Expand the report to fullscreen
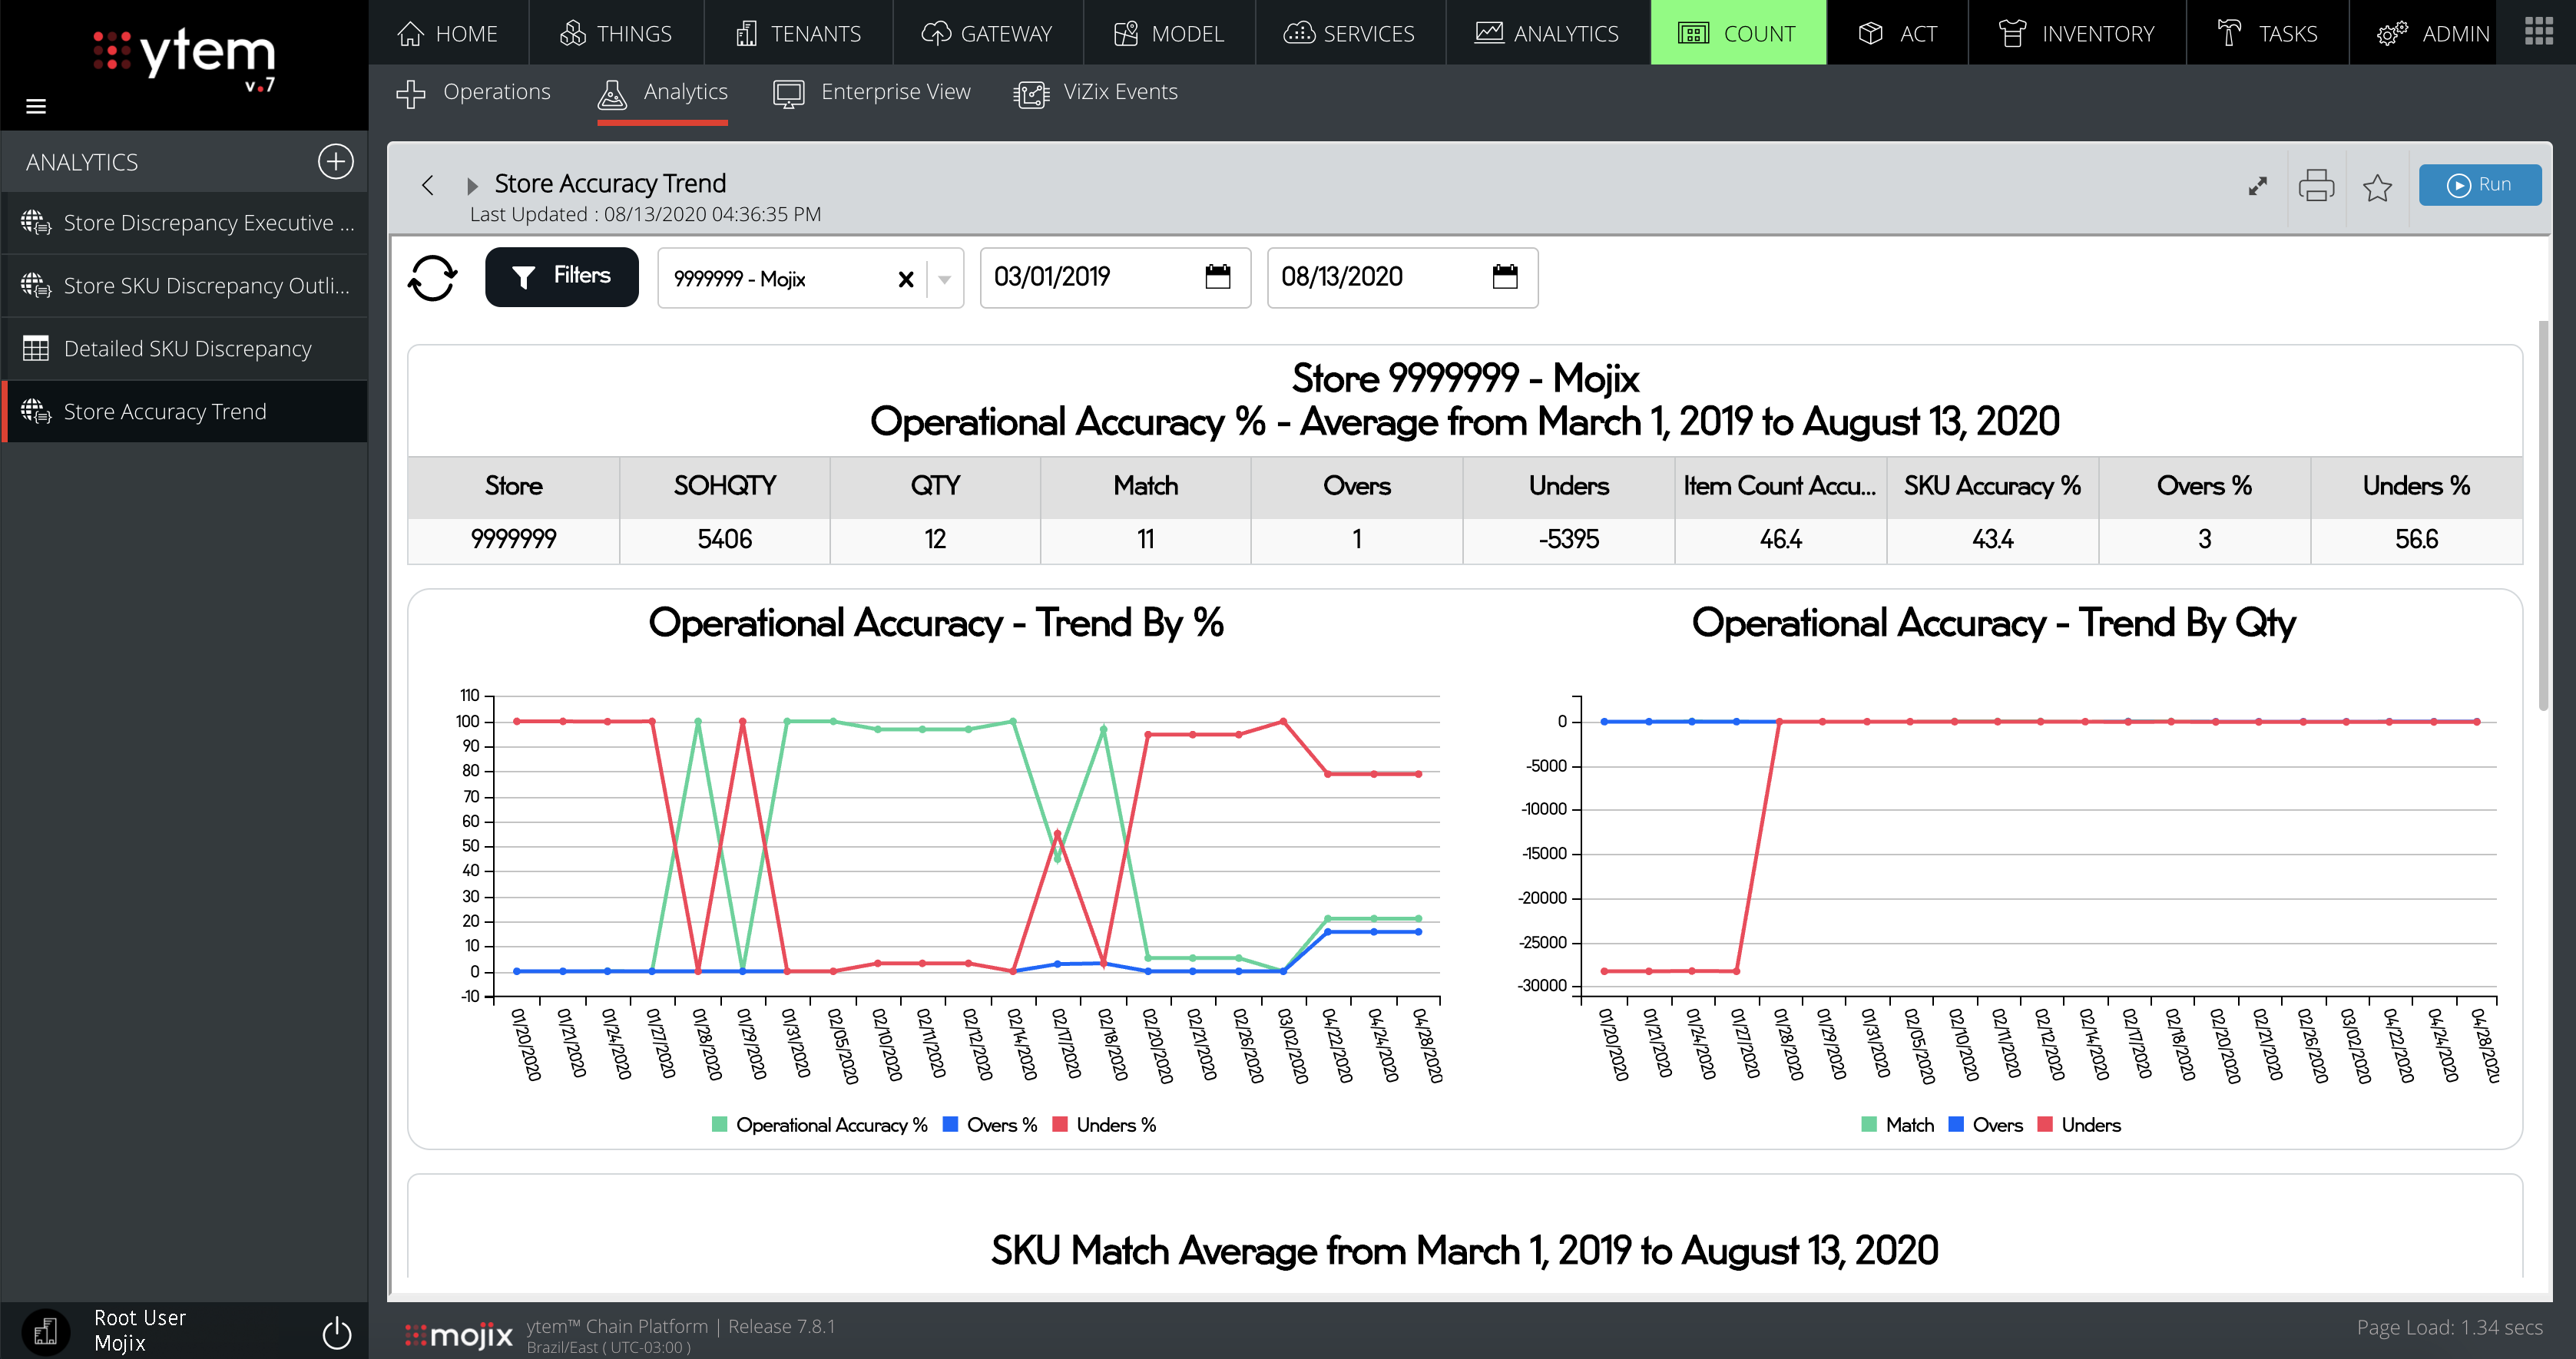 2257,185
